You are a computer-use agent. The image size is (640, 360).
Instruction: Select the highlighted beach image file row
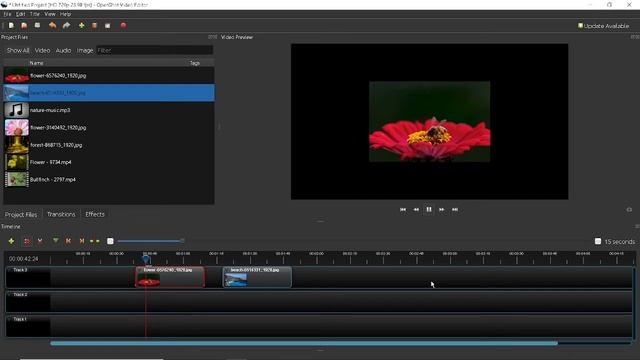tap(109, 93)
